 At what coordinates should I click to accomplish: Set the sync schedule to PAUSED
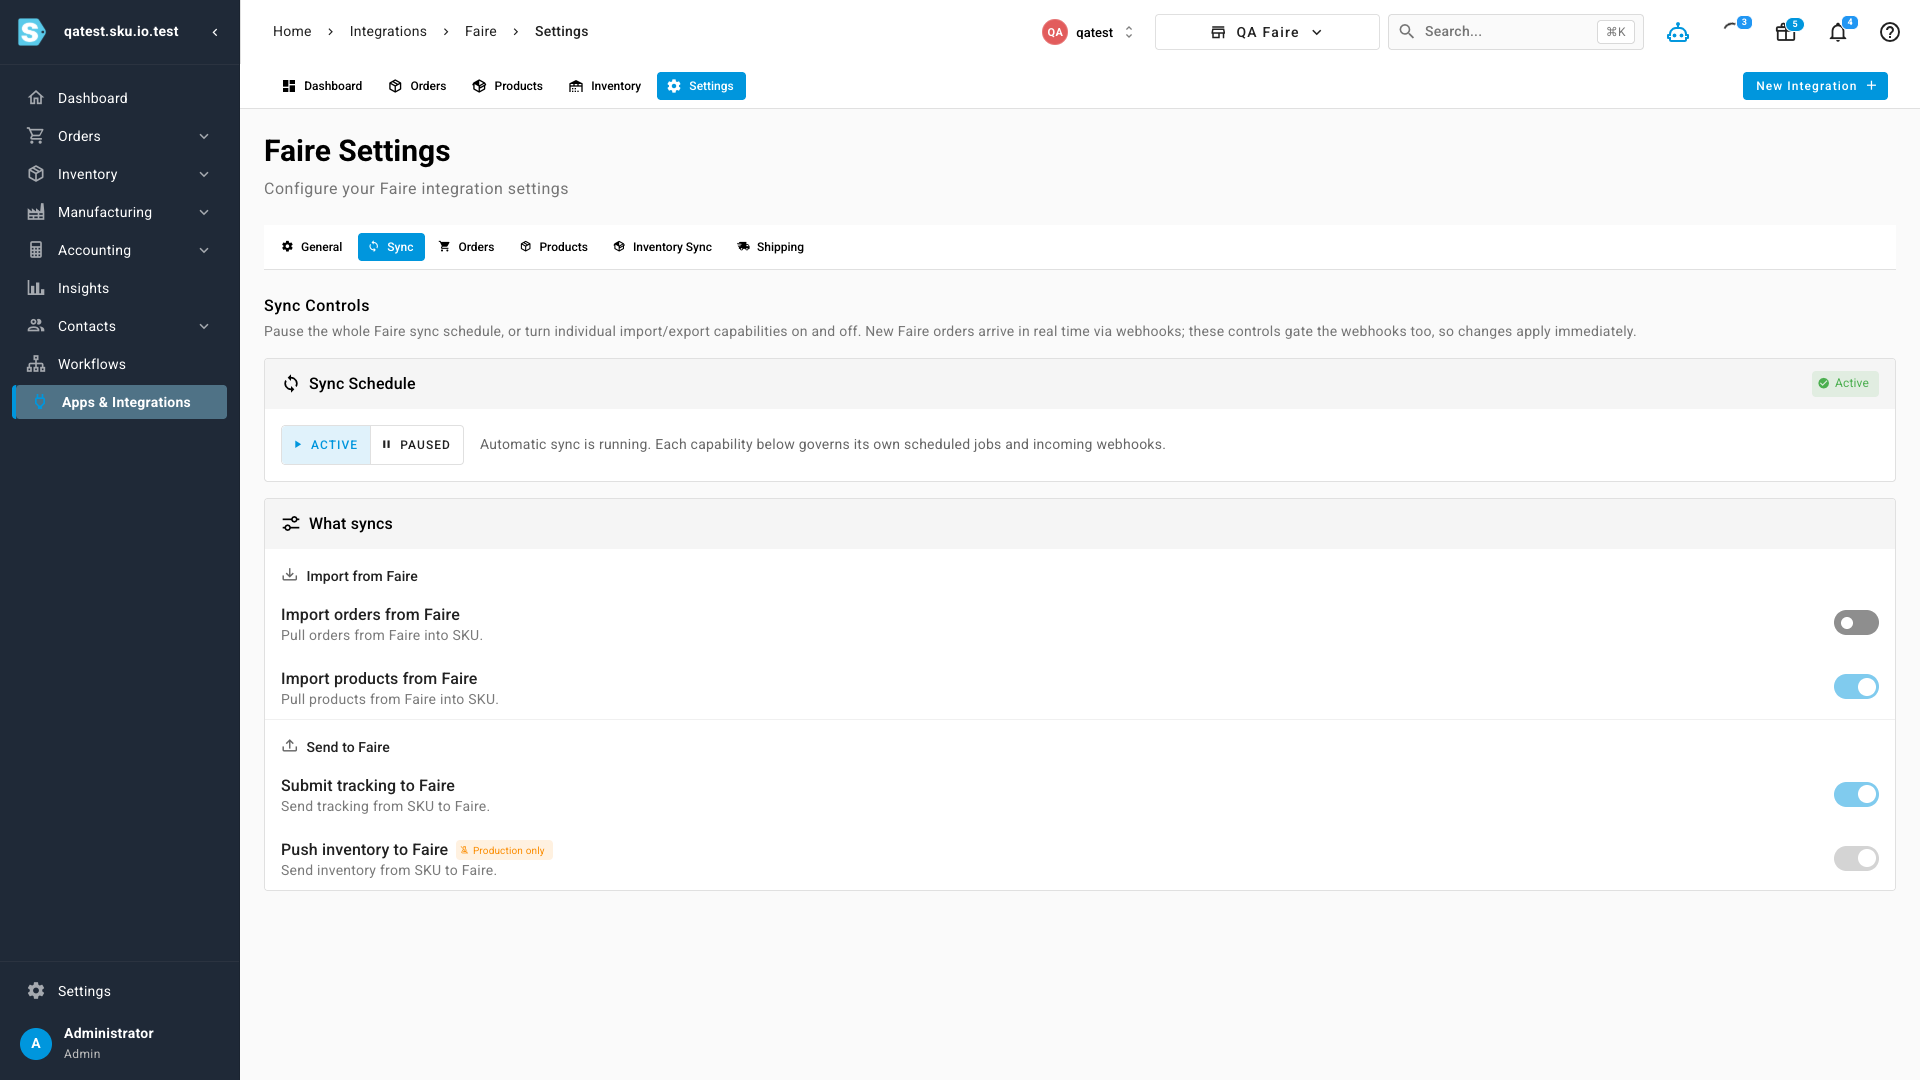click(x=417, y=445)
